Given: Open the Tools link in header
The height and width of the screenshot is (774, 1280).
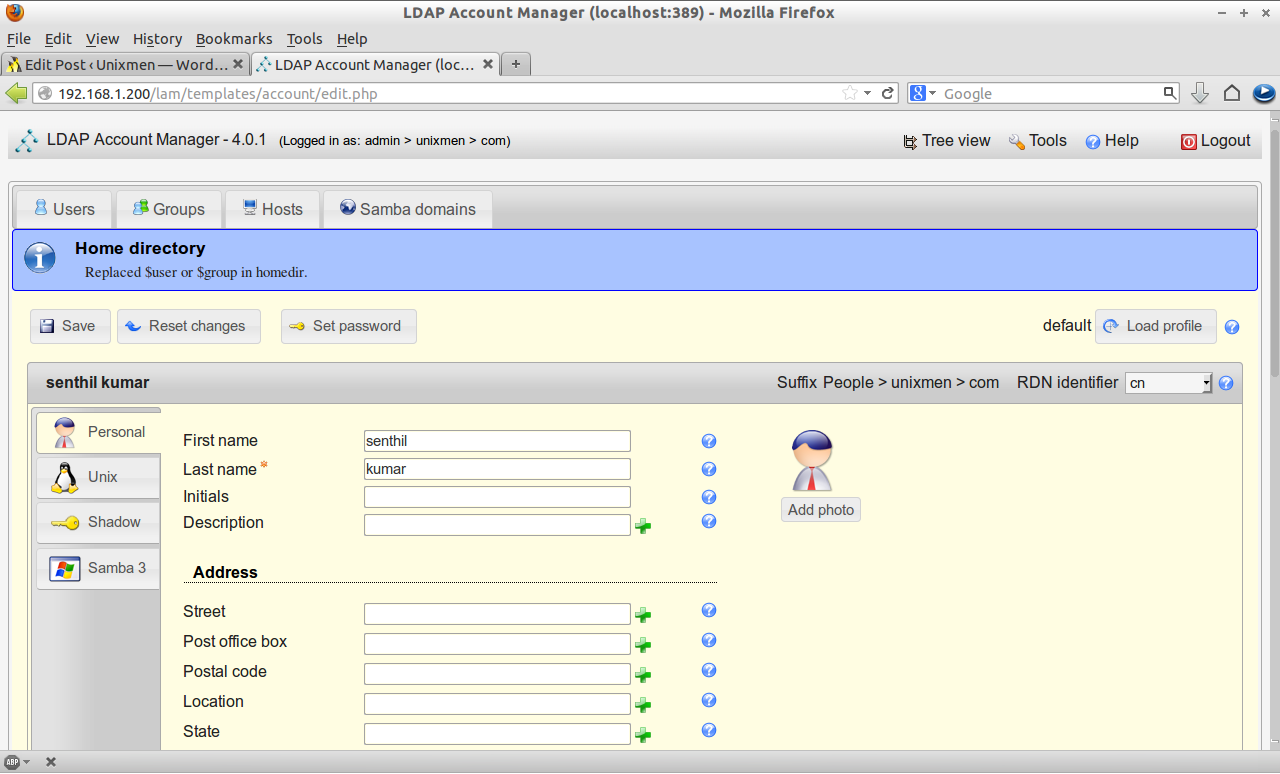Looking at the screenshot, I should (1037, 141).
